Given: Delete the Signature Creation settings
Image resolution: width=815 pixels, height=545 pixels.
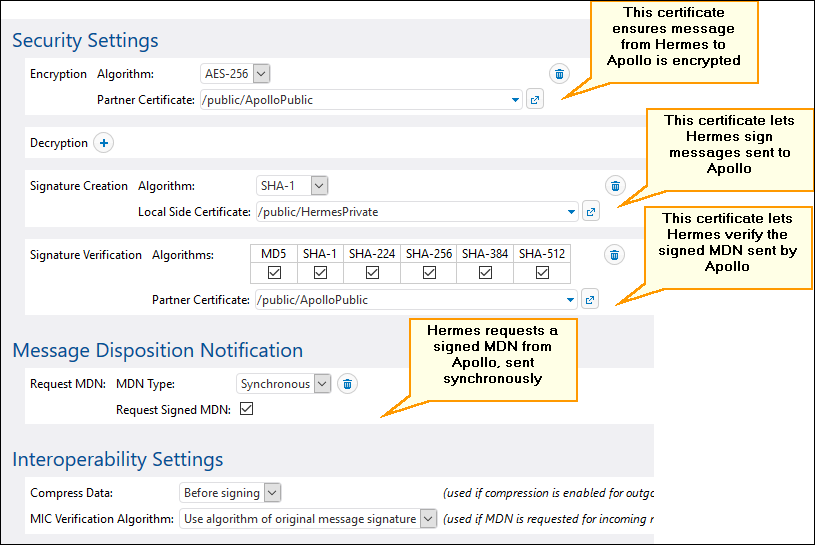Looking at the screenshot, I should [616, 186].
